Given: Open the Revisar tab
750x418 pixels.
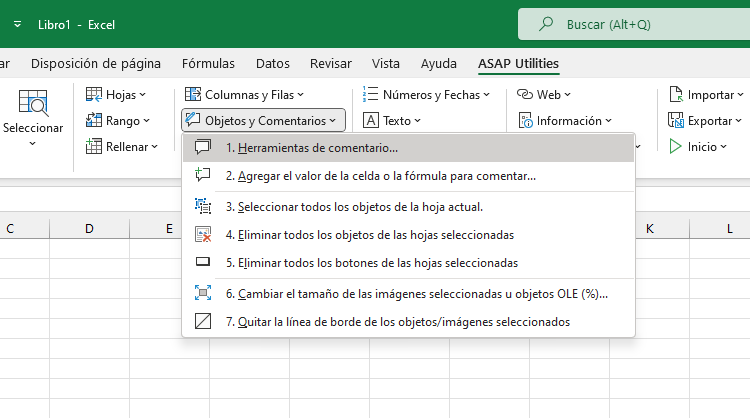Looking at the screenshot, I should (331, 64).
